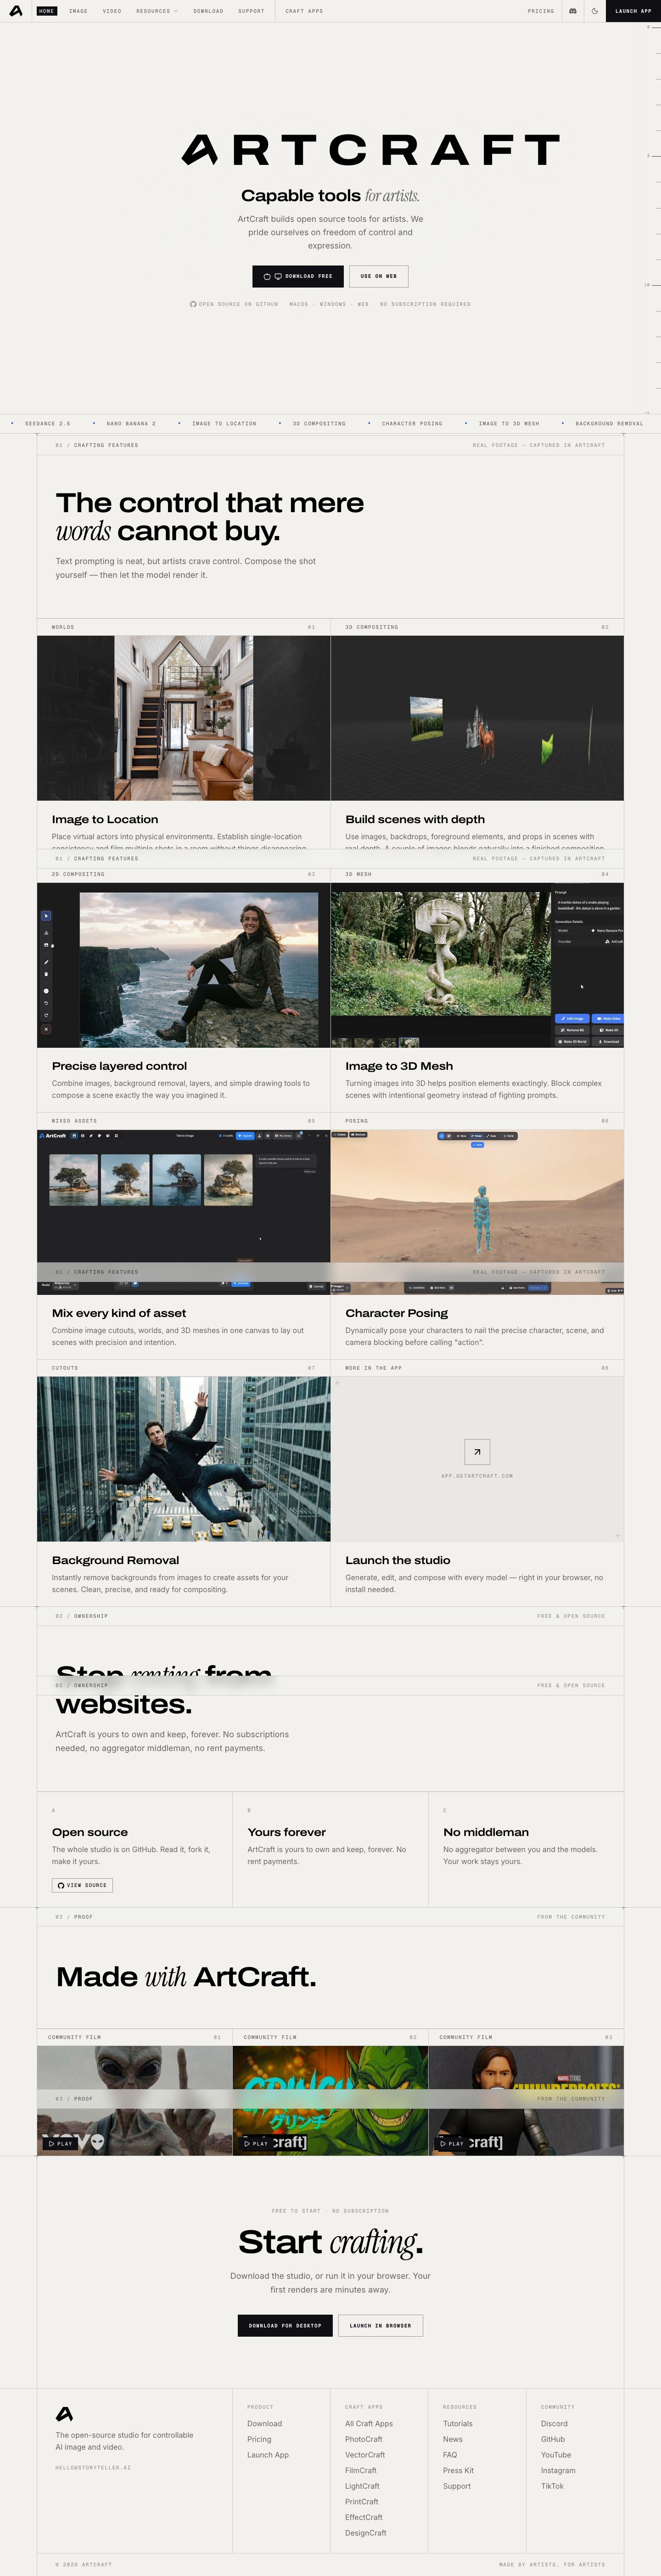
Task: Click the View Source GitHub button
Action: (x=82, y=1885)
